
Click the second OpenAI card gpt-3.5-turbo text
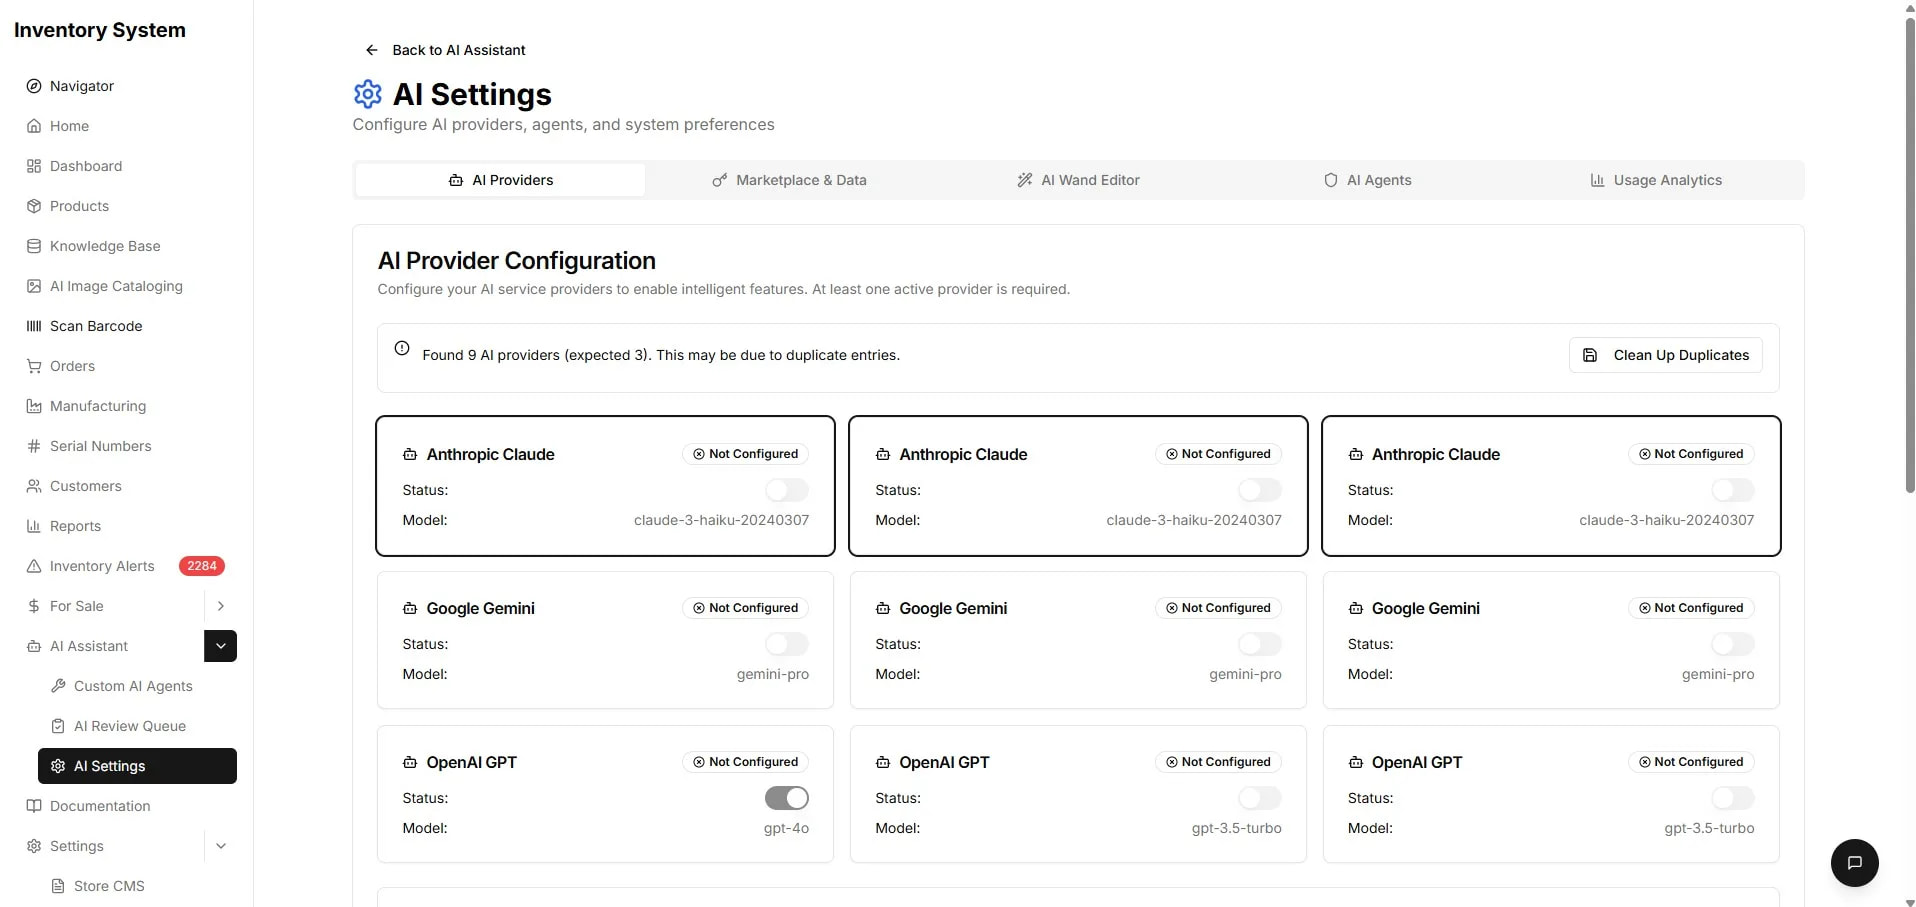[1236, 828]
